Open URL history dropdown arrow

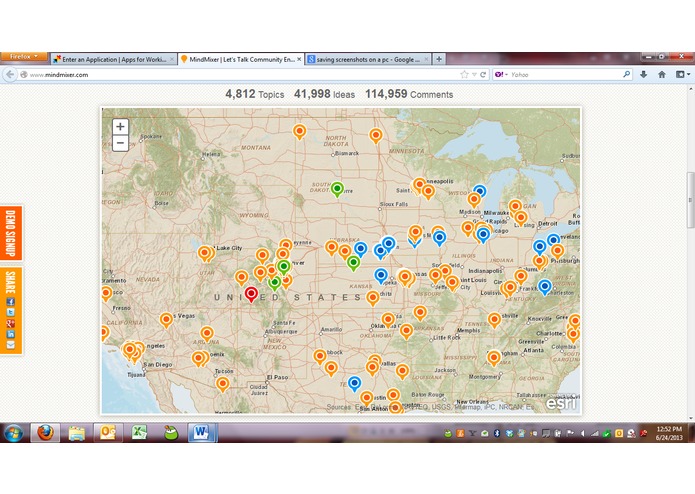click(x=474, y=74)
